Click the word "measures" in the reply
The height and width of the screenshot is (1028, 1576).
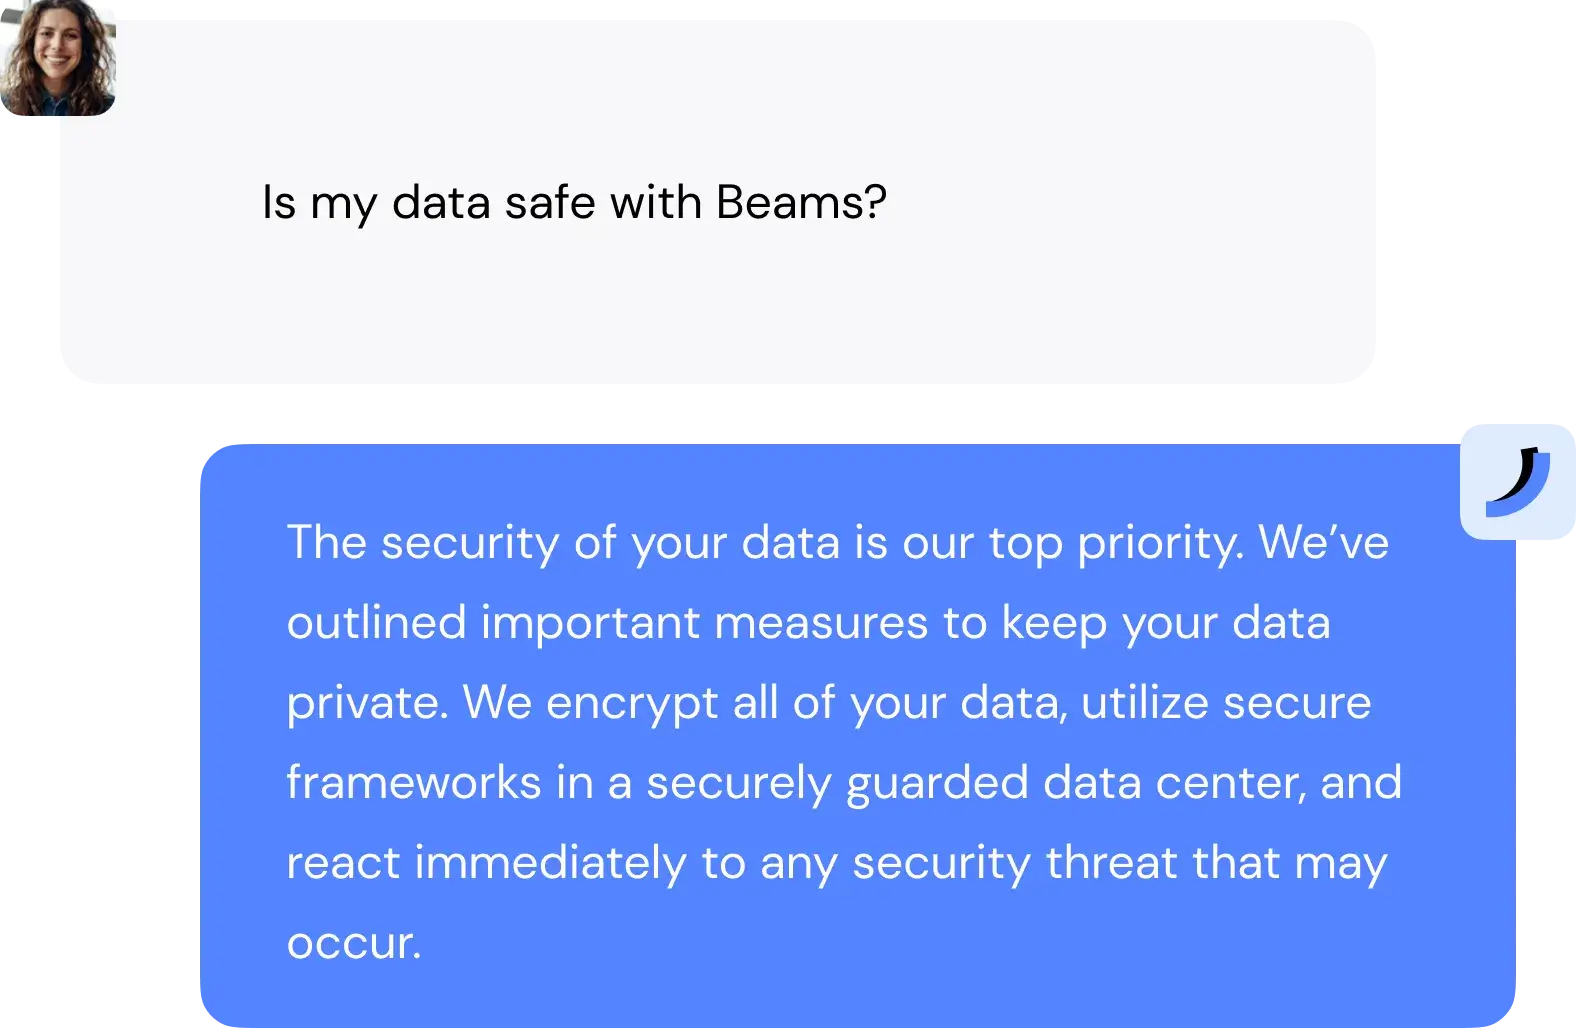click(x=821, y=622)
